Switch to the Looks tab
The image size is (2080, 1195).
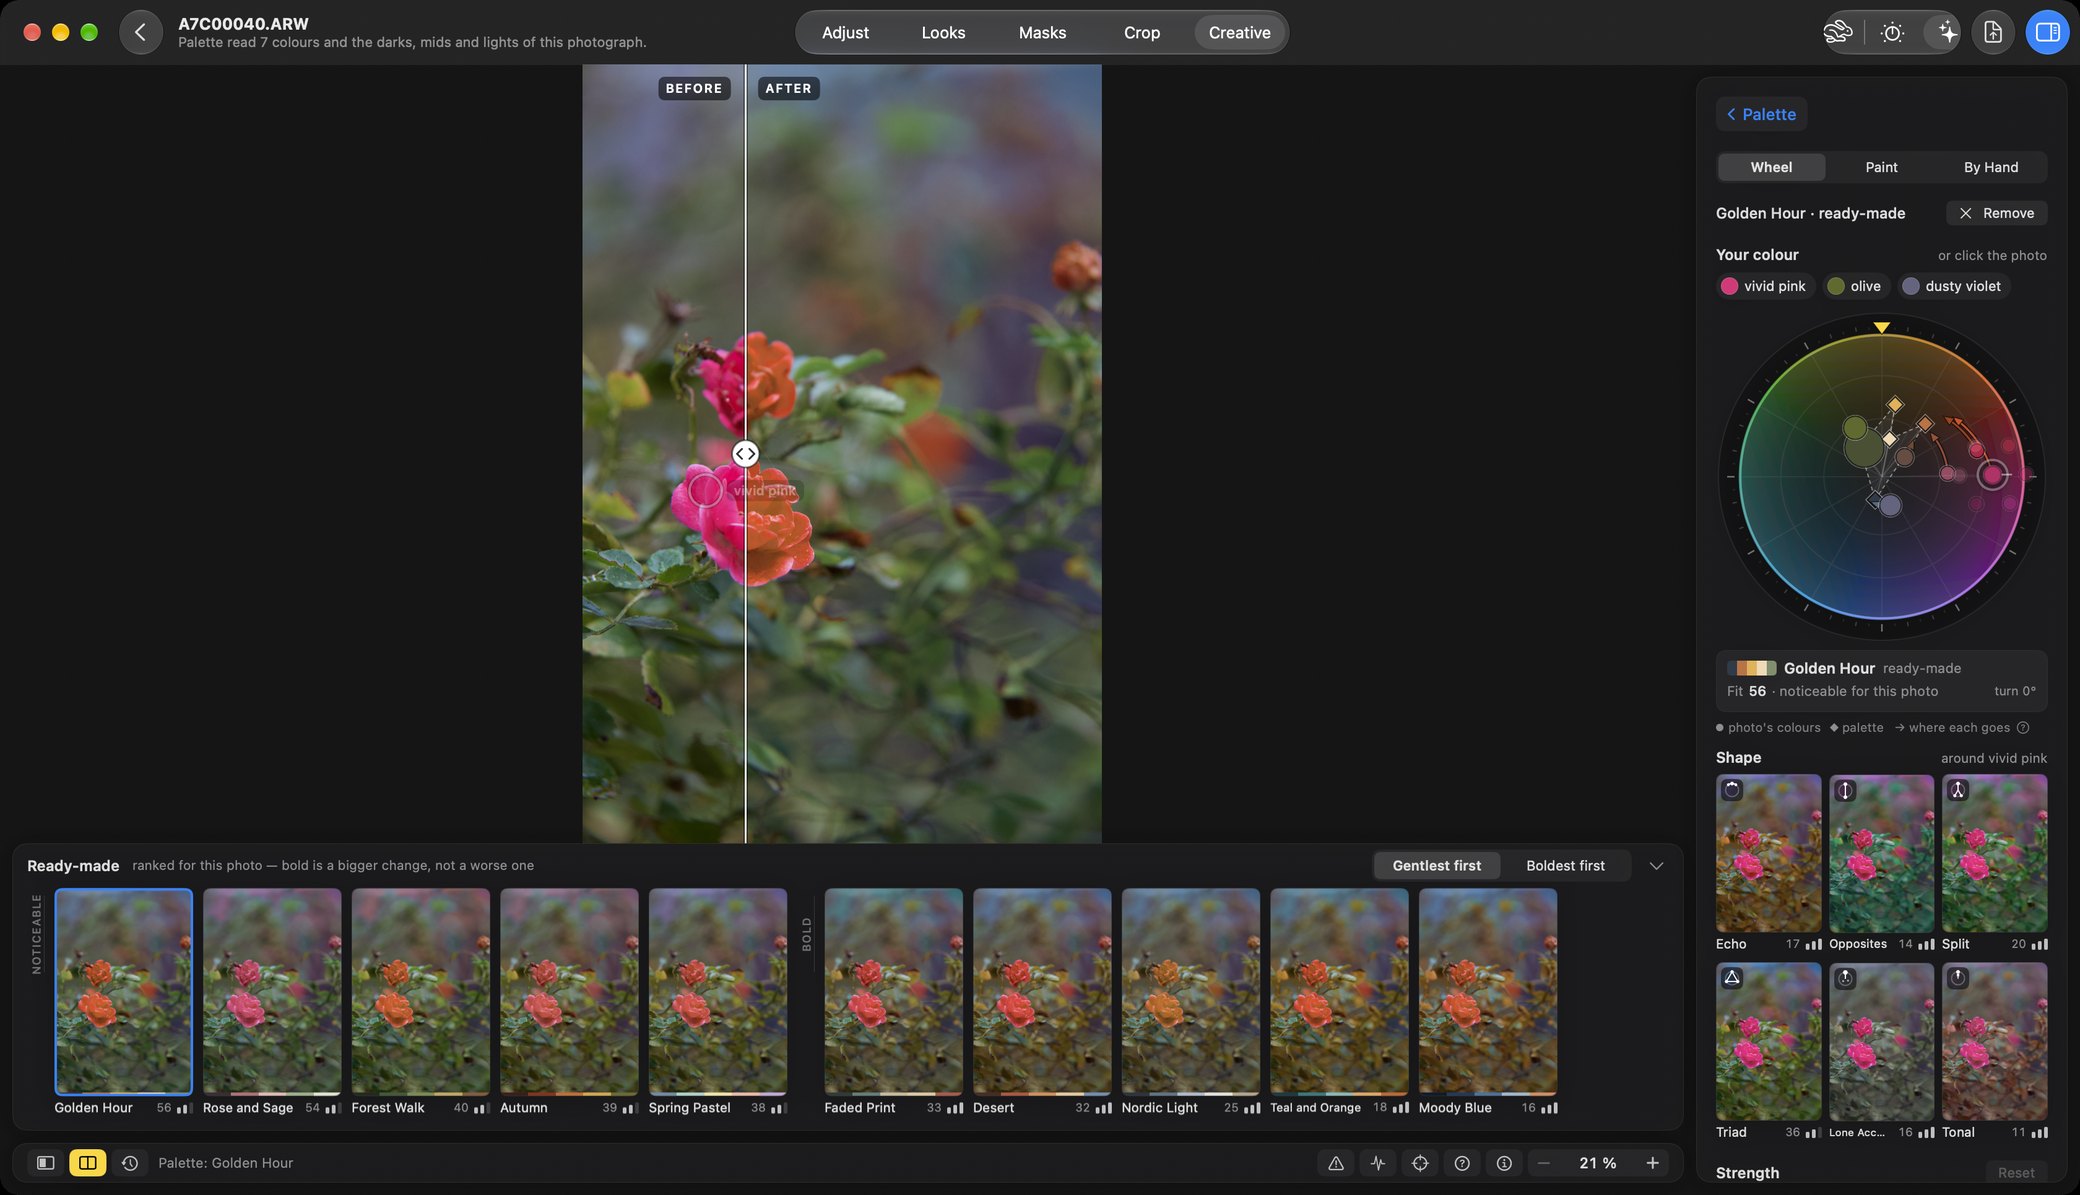coord(943,33)
